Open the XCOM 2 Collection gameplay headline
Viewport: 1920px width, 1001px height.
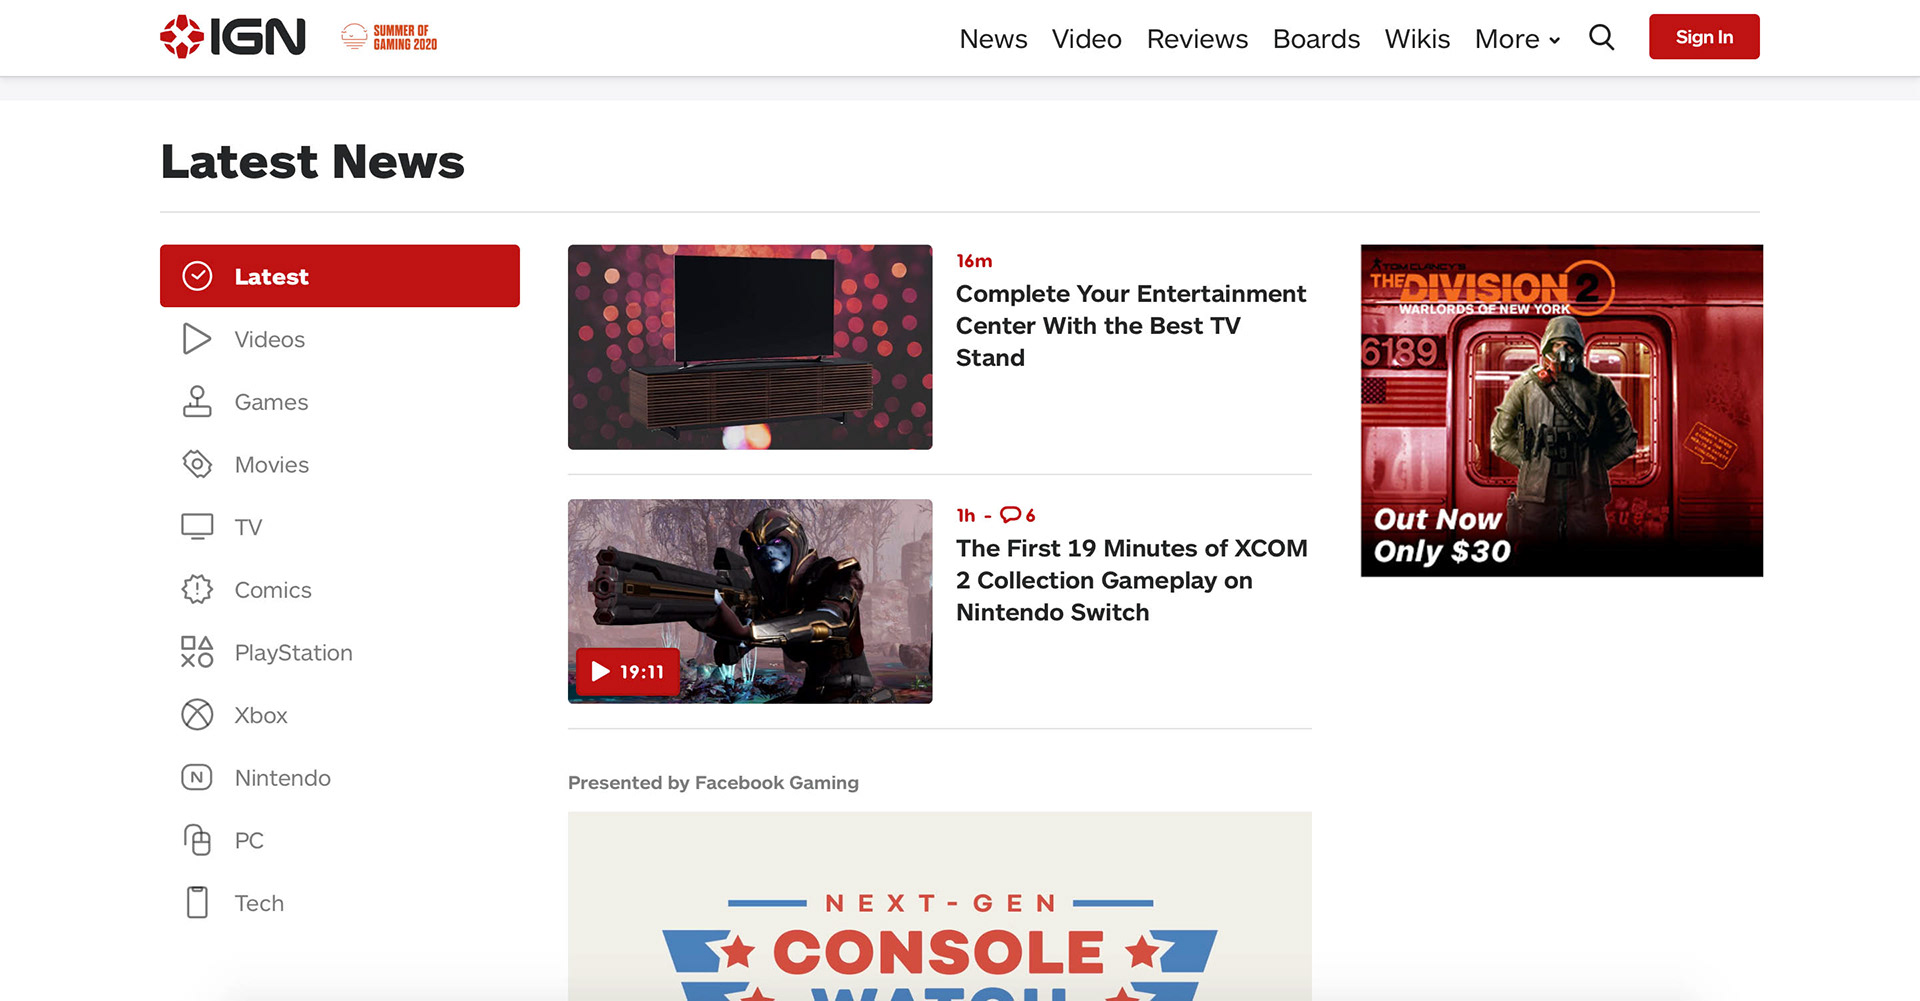point(1132,580)
